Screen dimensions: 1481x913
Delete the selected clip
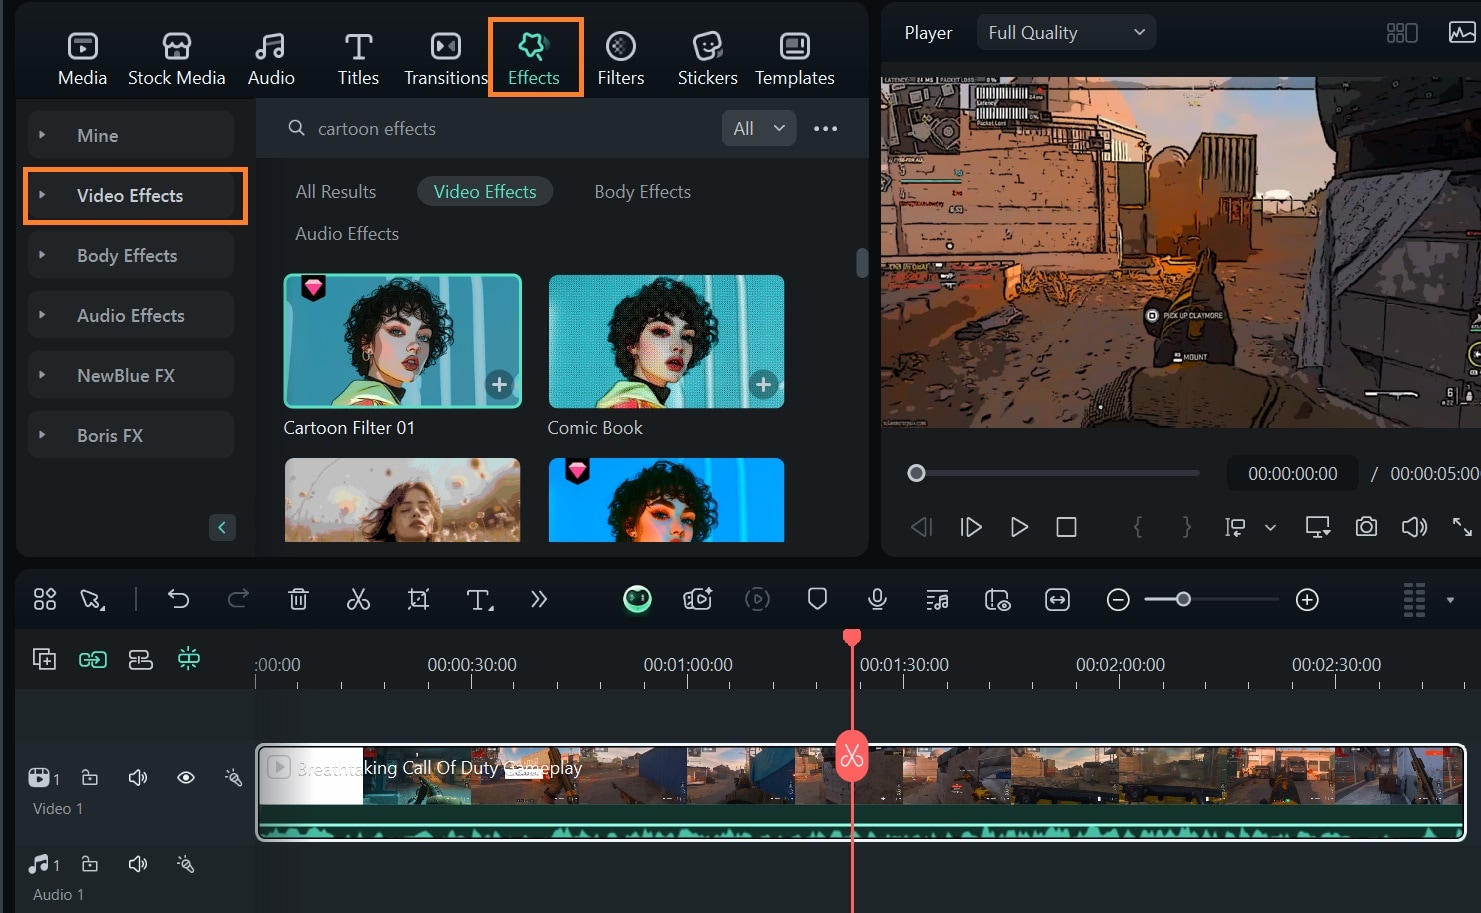coord(298,599)
